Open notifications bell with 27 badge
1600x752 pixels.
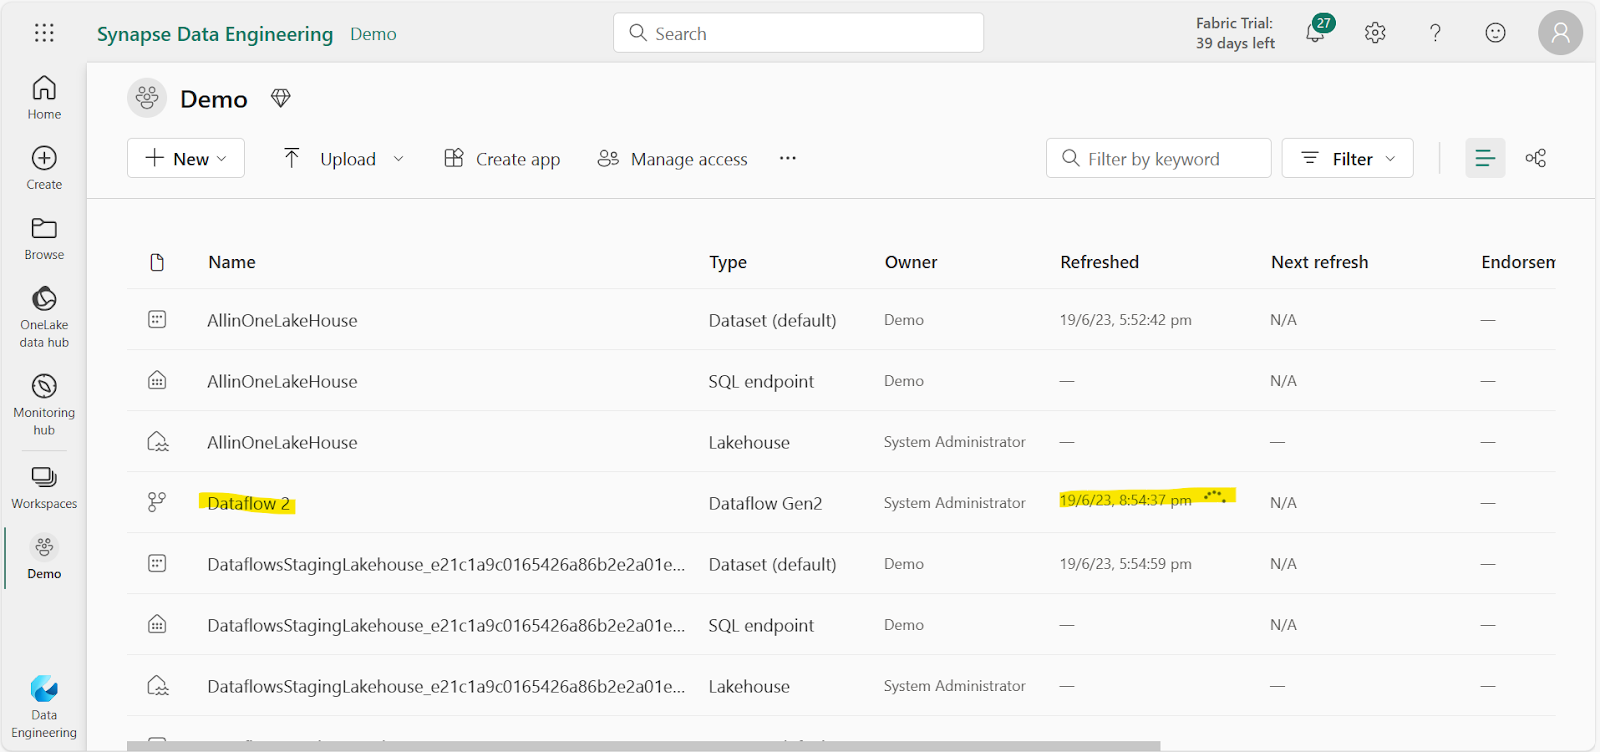(1317, 31)
